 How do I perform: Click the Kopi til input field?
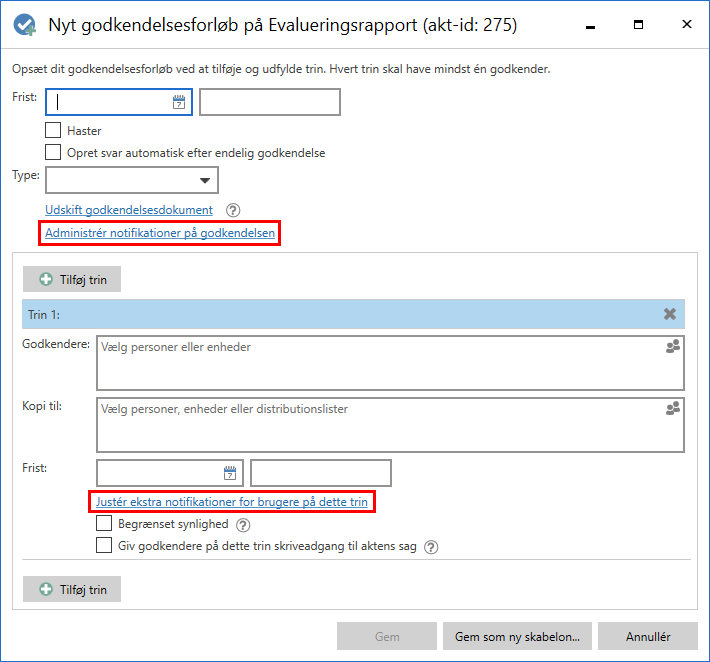390,425
